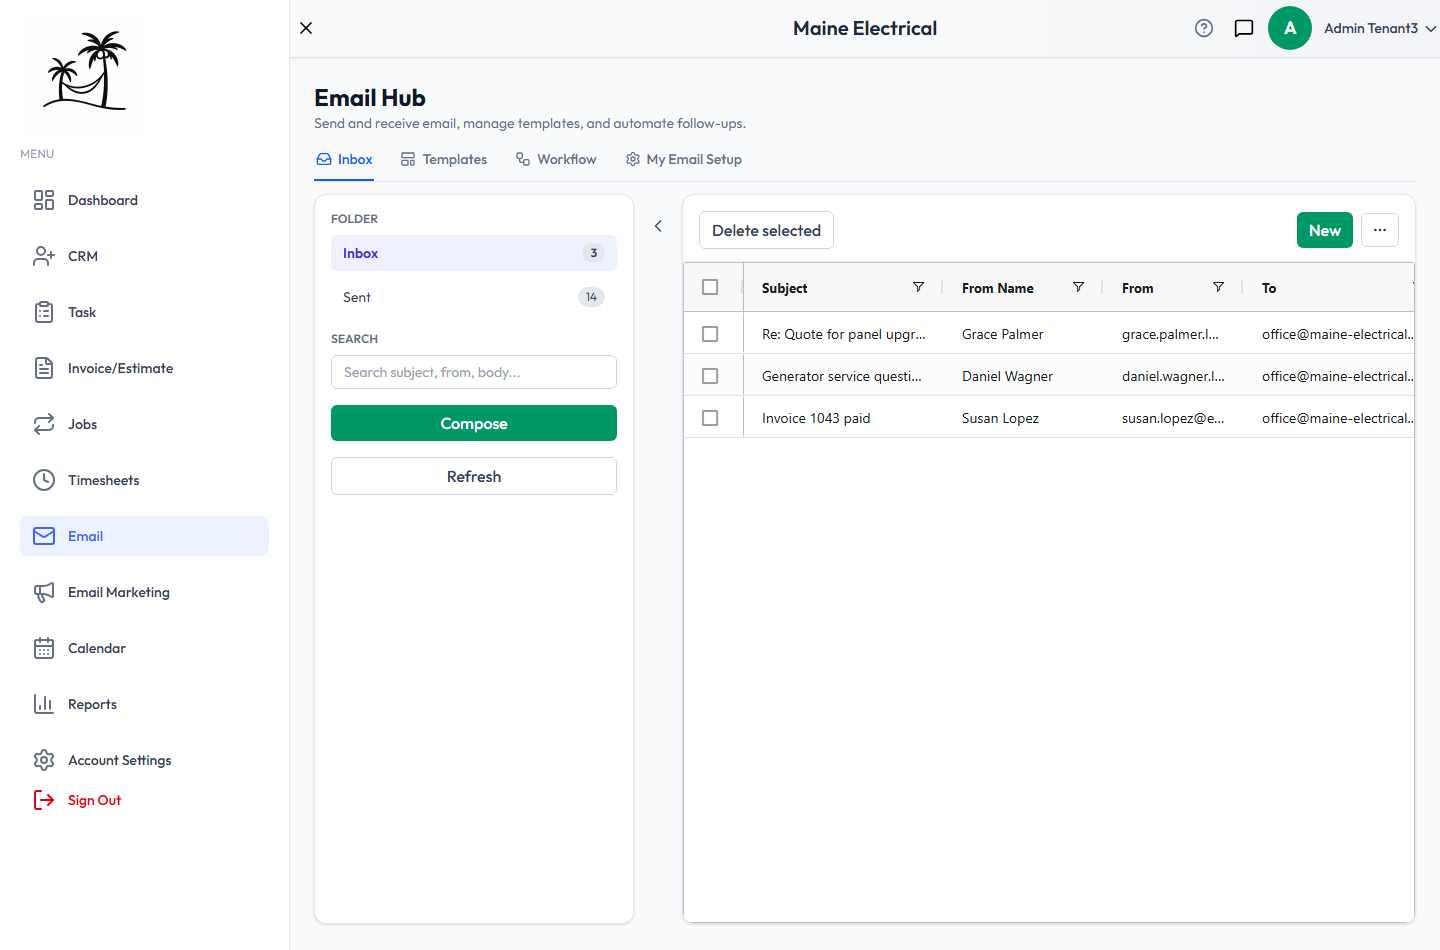This screenshot has width=1440, height=950.
Task: Check the box for Re: Quote for panel upgrade email
Action: coord(710,334)
